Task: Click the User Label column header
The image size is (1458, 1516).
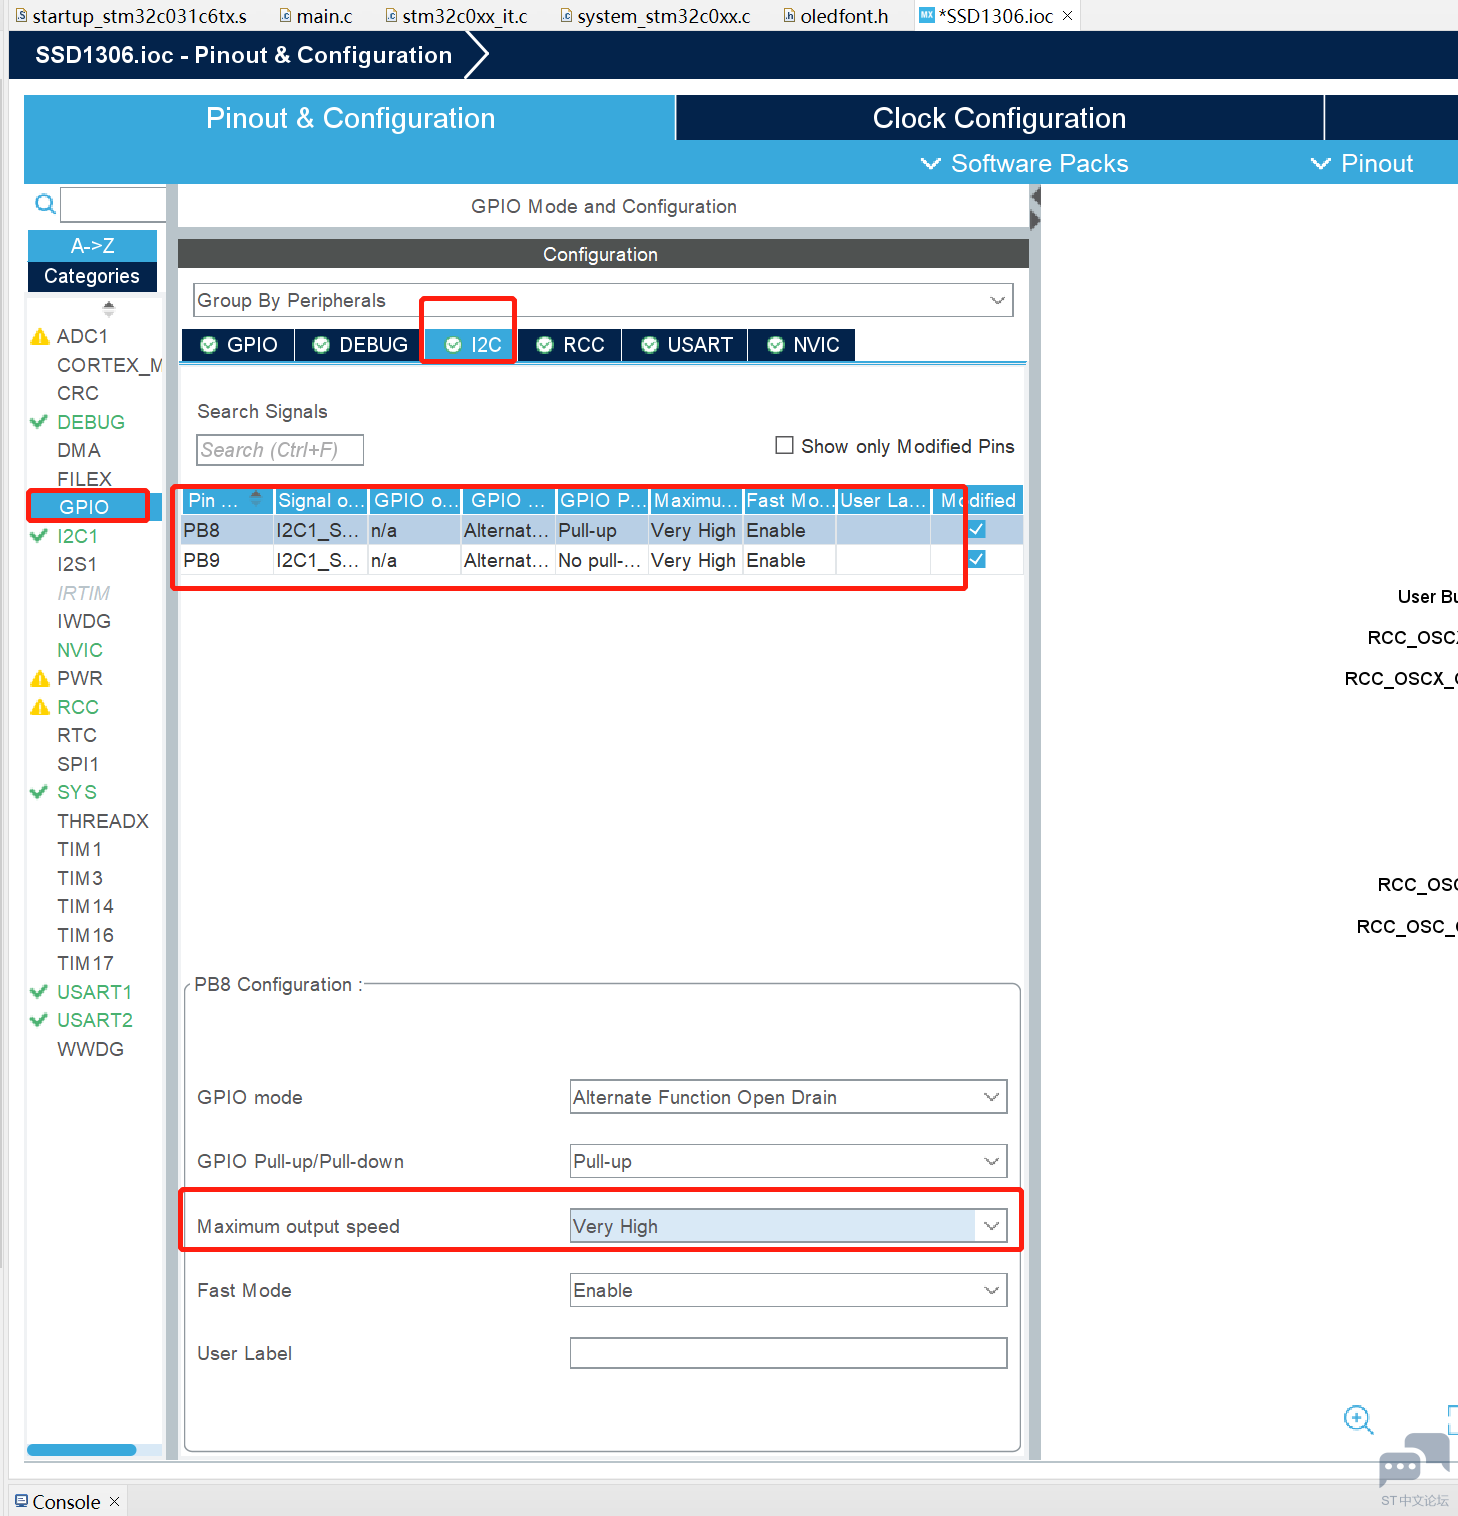Action: 884,500
